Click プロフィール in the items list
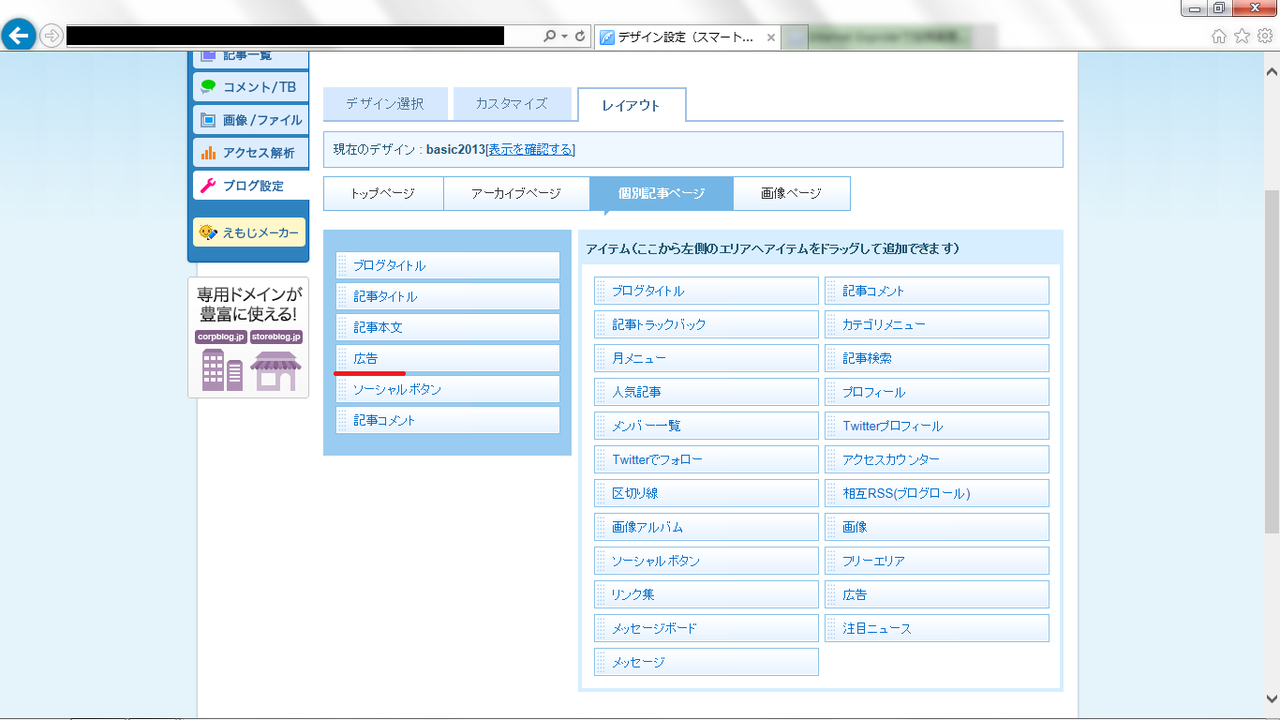1280x720 pixels. [937, 392]
